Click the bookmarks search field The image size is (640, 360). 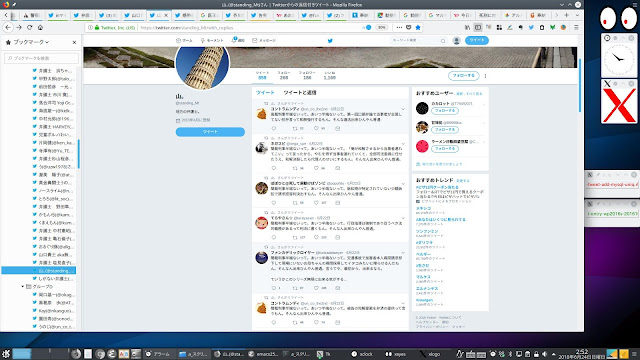[x=41, y=58]
